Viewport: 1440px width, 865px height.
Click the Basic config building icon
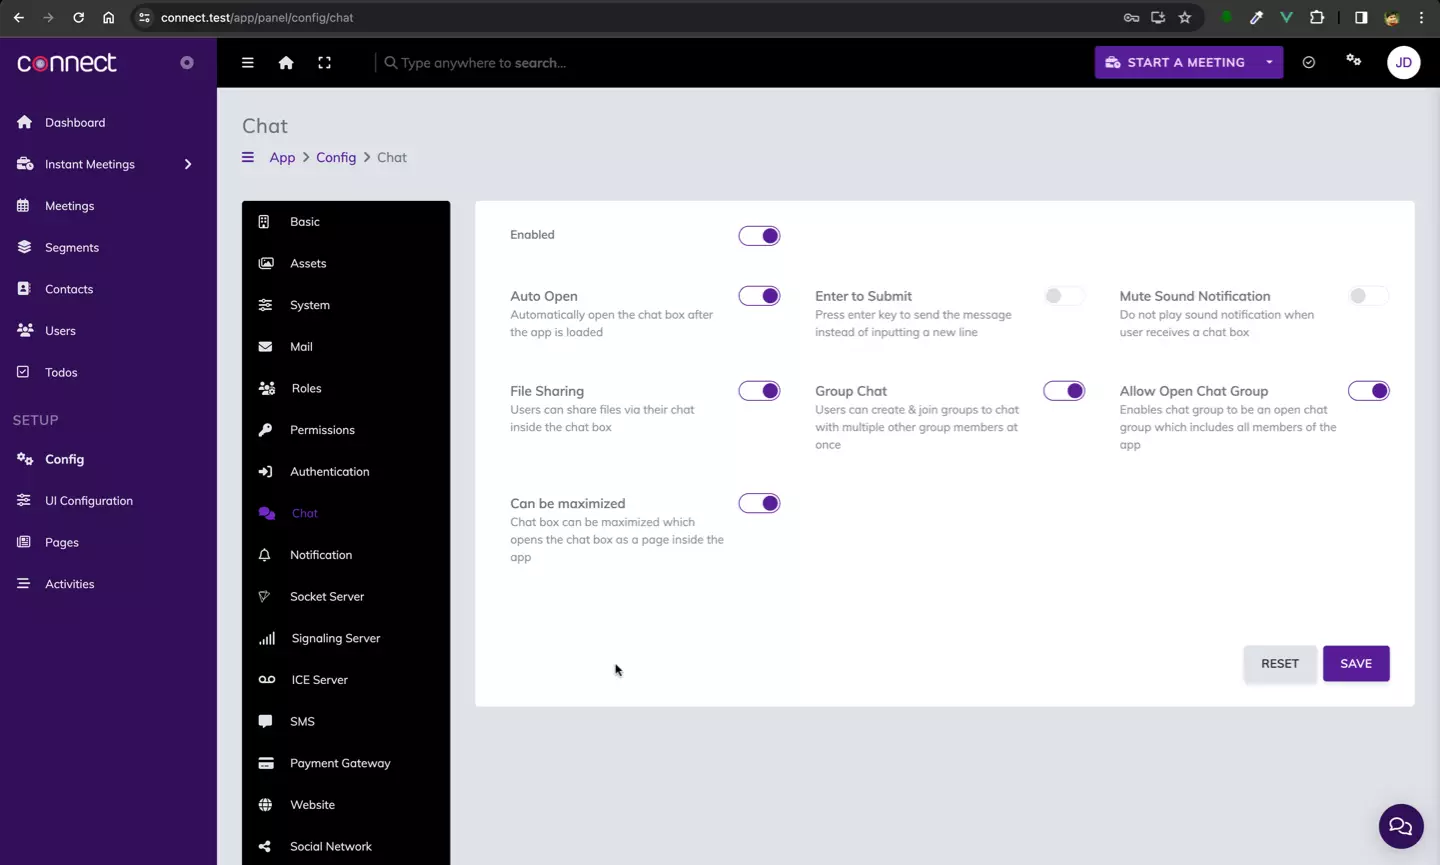pyautogui.click(x=265, y=222)
